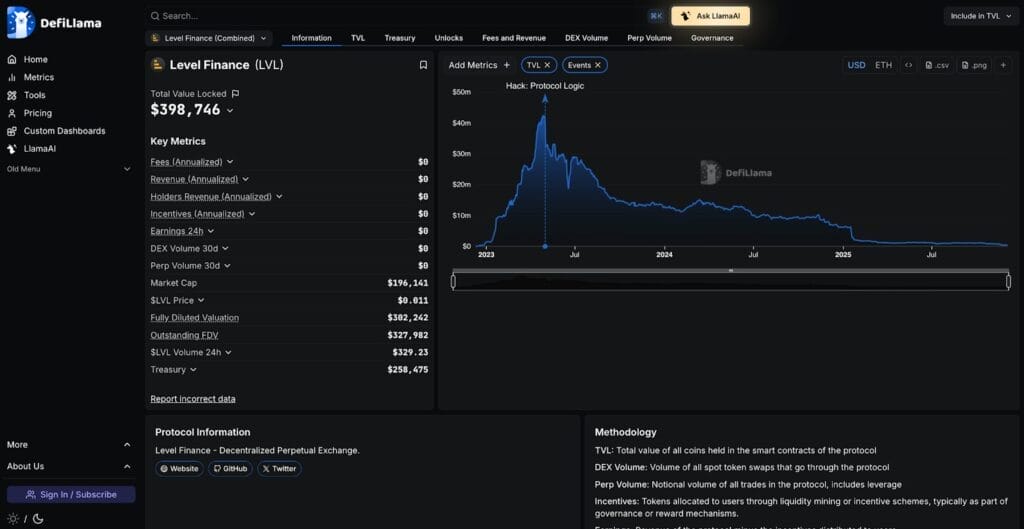This screenshot has width=1024, height=529.
Task: Open the Perp Volume tab
Action: coord(649,38)
